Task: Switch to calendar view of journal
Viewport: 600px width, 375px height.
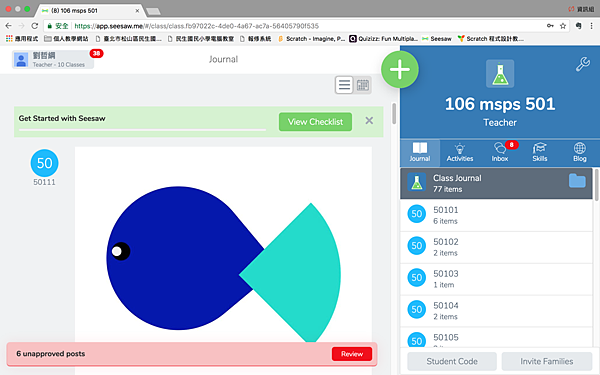Action: 362,85
